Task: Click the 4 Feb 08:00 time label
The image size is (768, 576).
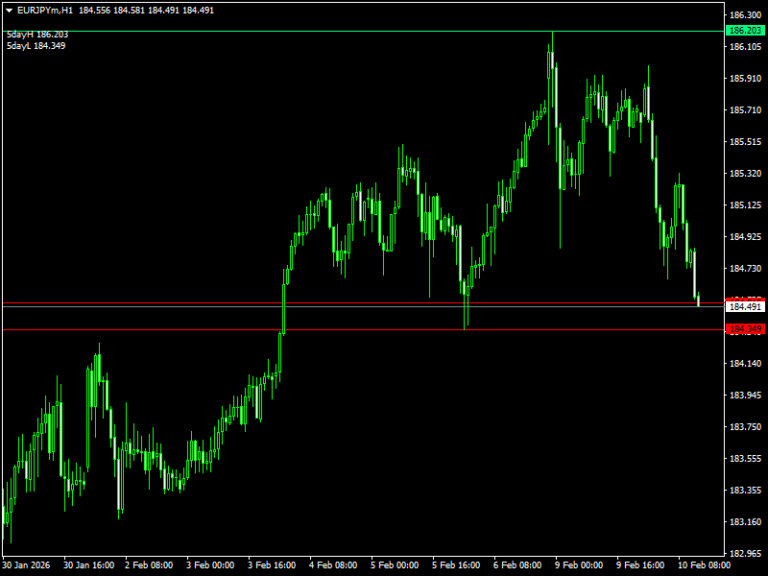Action: (333, 565)
